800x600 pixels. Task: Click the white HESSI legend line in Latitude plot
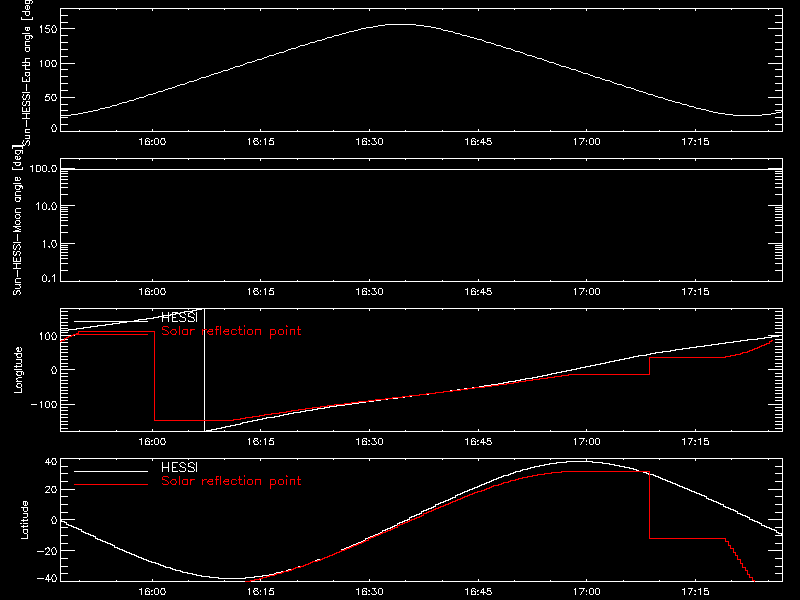point(111,471)
